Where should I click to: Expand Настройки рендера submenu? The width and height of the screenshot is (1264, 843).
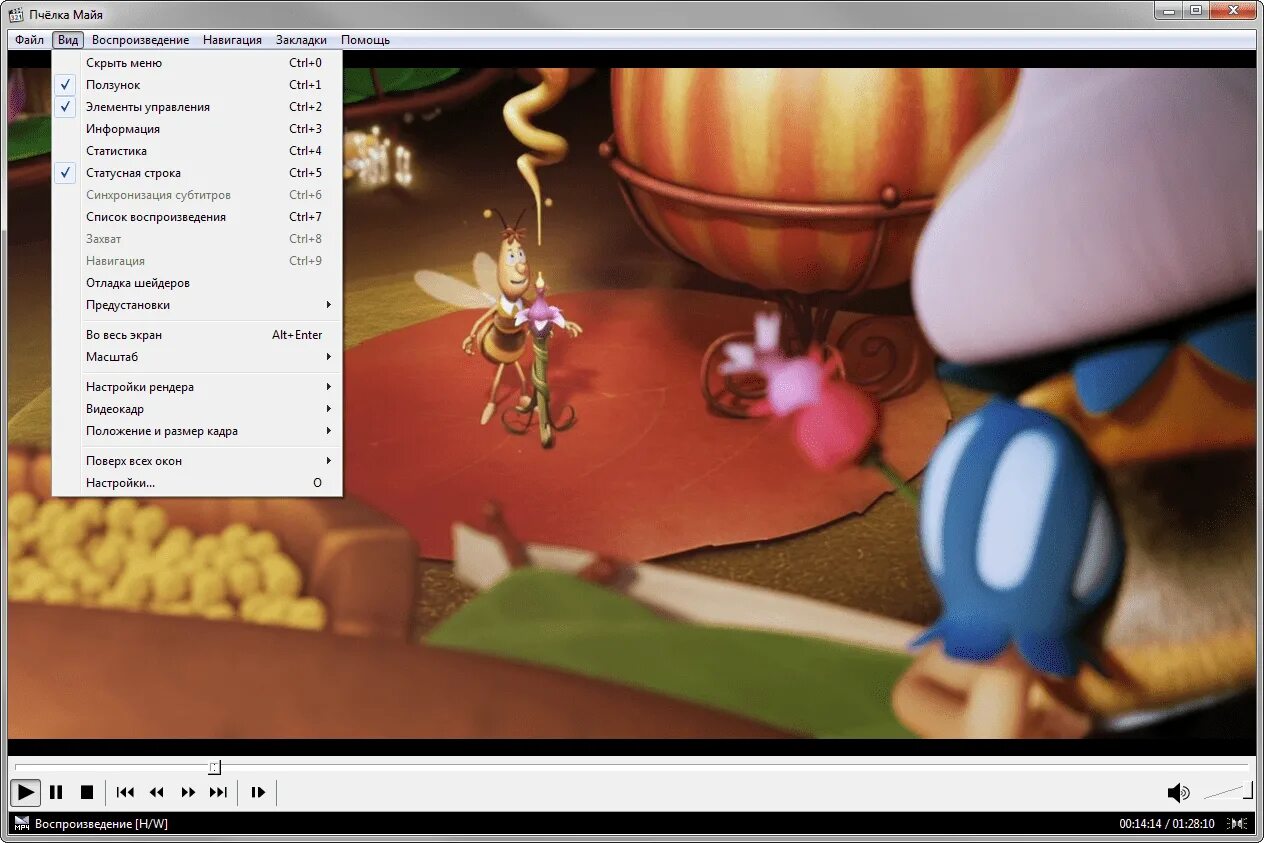pos(197,387)
